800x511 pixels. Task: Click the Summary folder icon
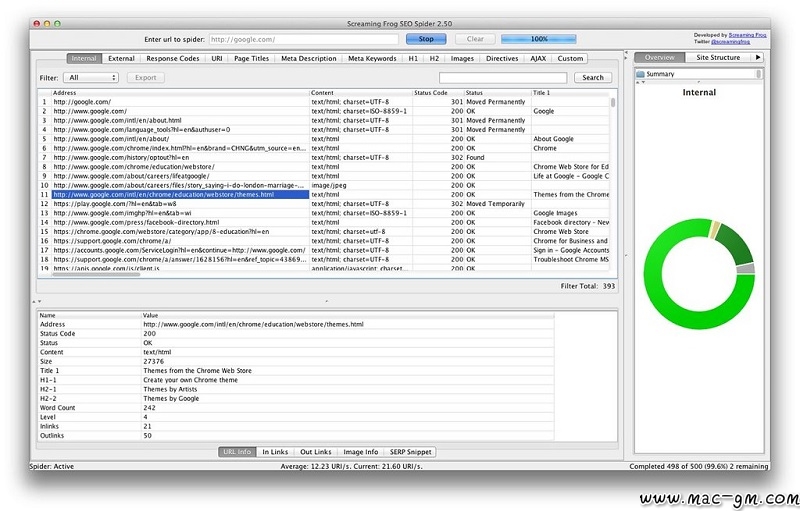coord(640,74)
